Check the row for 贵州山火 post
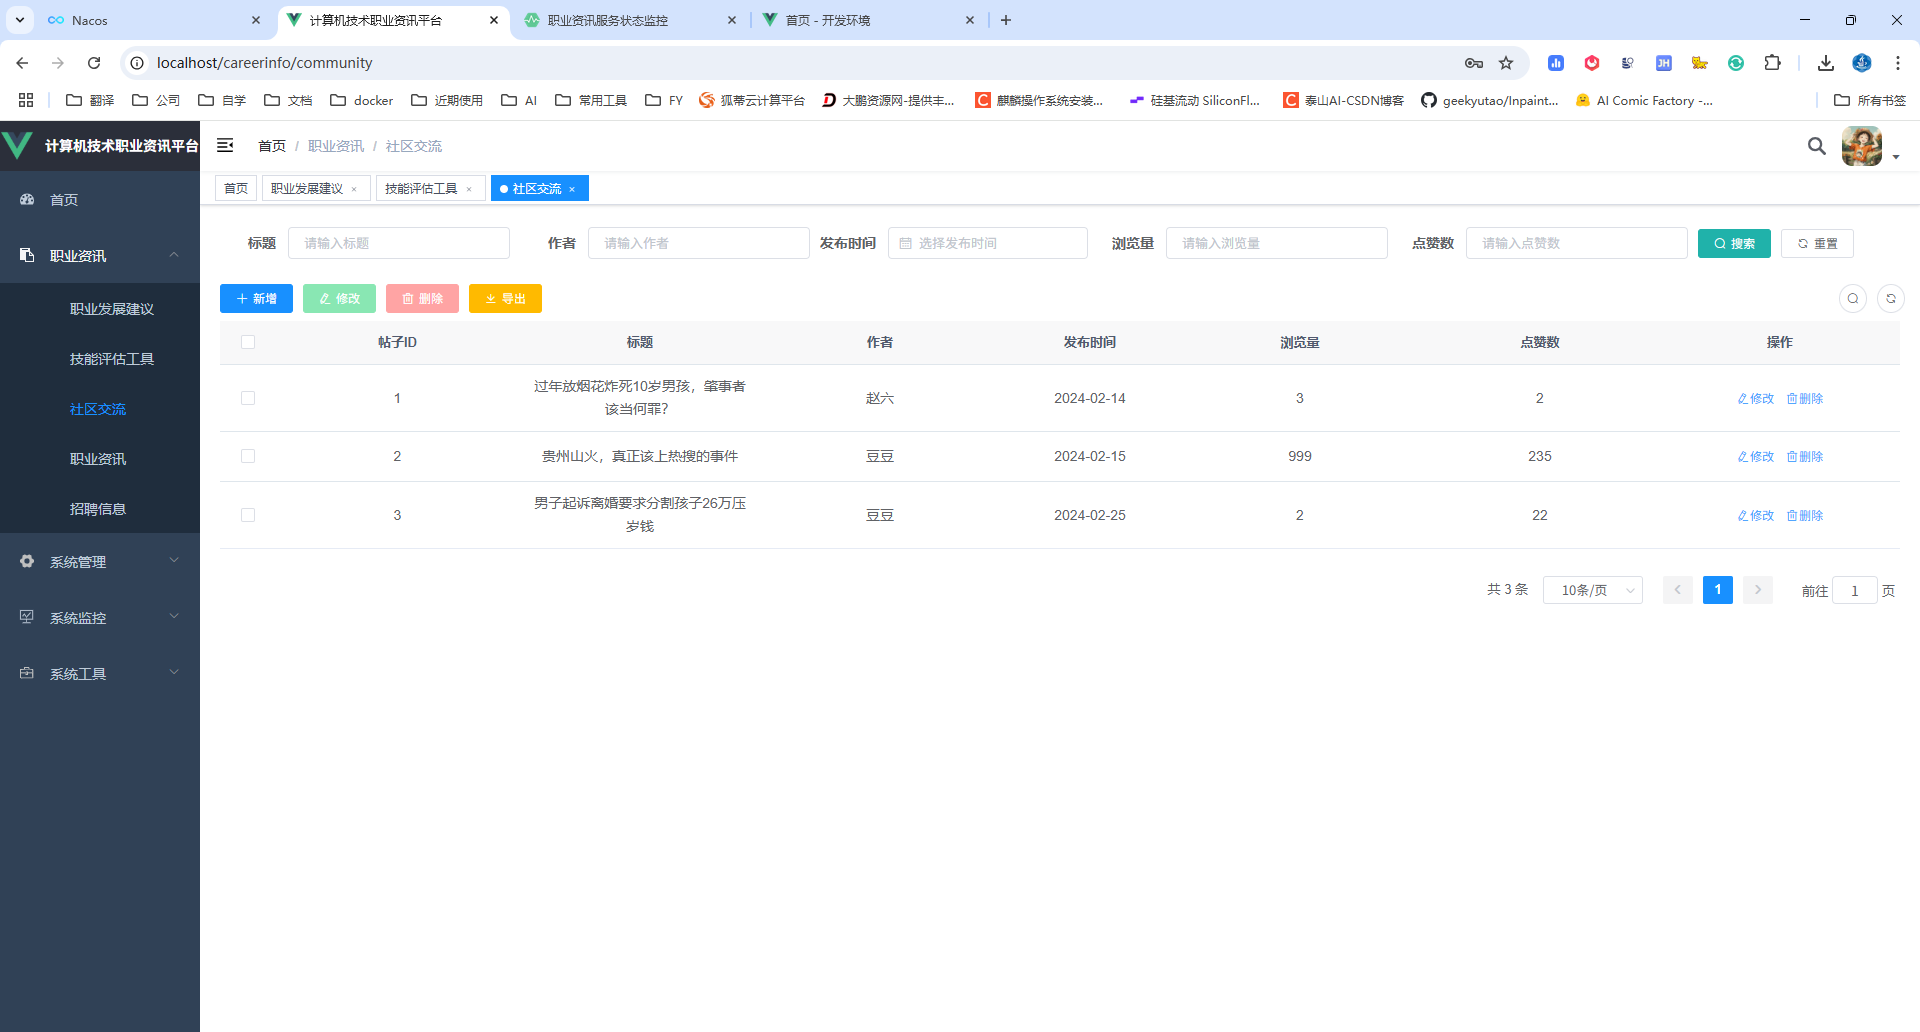Viewport: 1920px width, 1032px height. coord(248,456)
